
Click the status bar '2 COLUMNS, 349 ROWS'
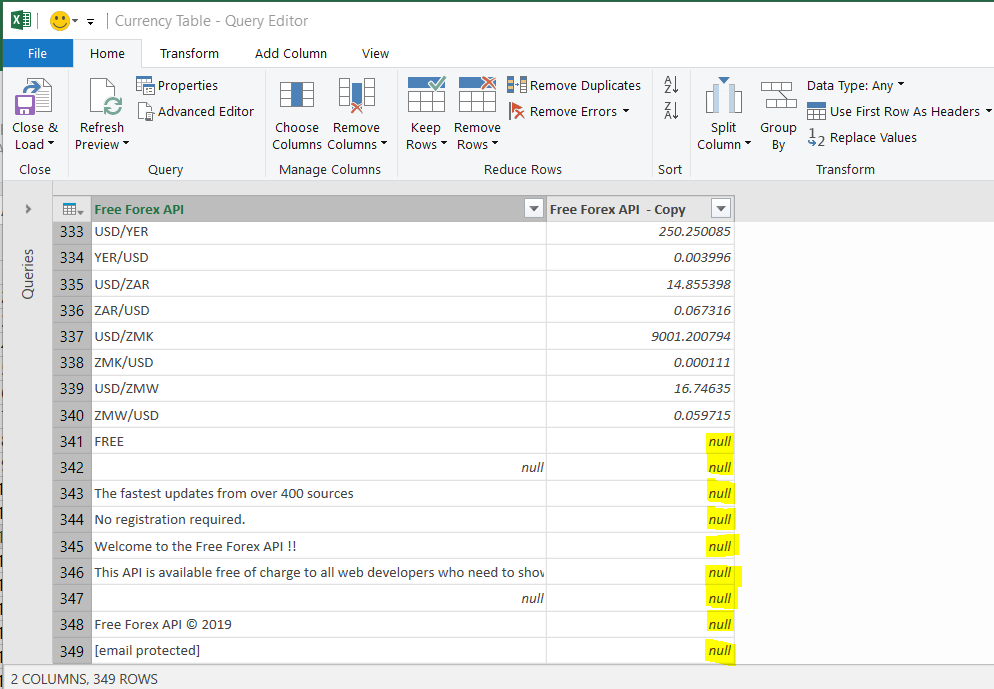[84, 679]
